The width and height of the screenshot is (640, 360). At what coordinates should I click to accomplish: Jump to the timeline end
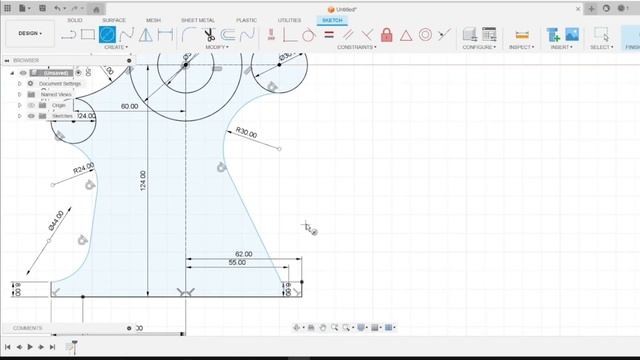click(x=52, y=347)
